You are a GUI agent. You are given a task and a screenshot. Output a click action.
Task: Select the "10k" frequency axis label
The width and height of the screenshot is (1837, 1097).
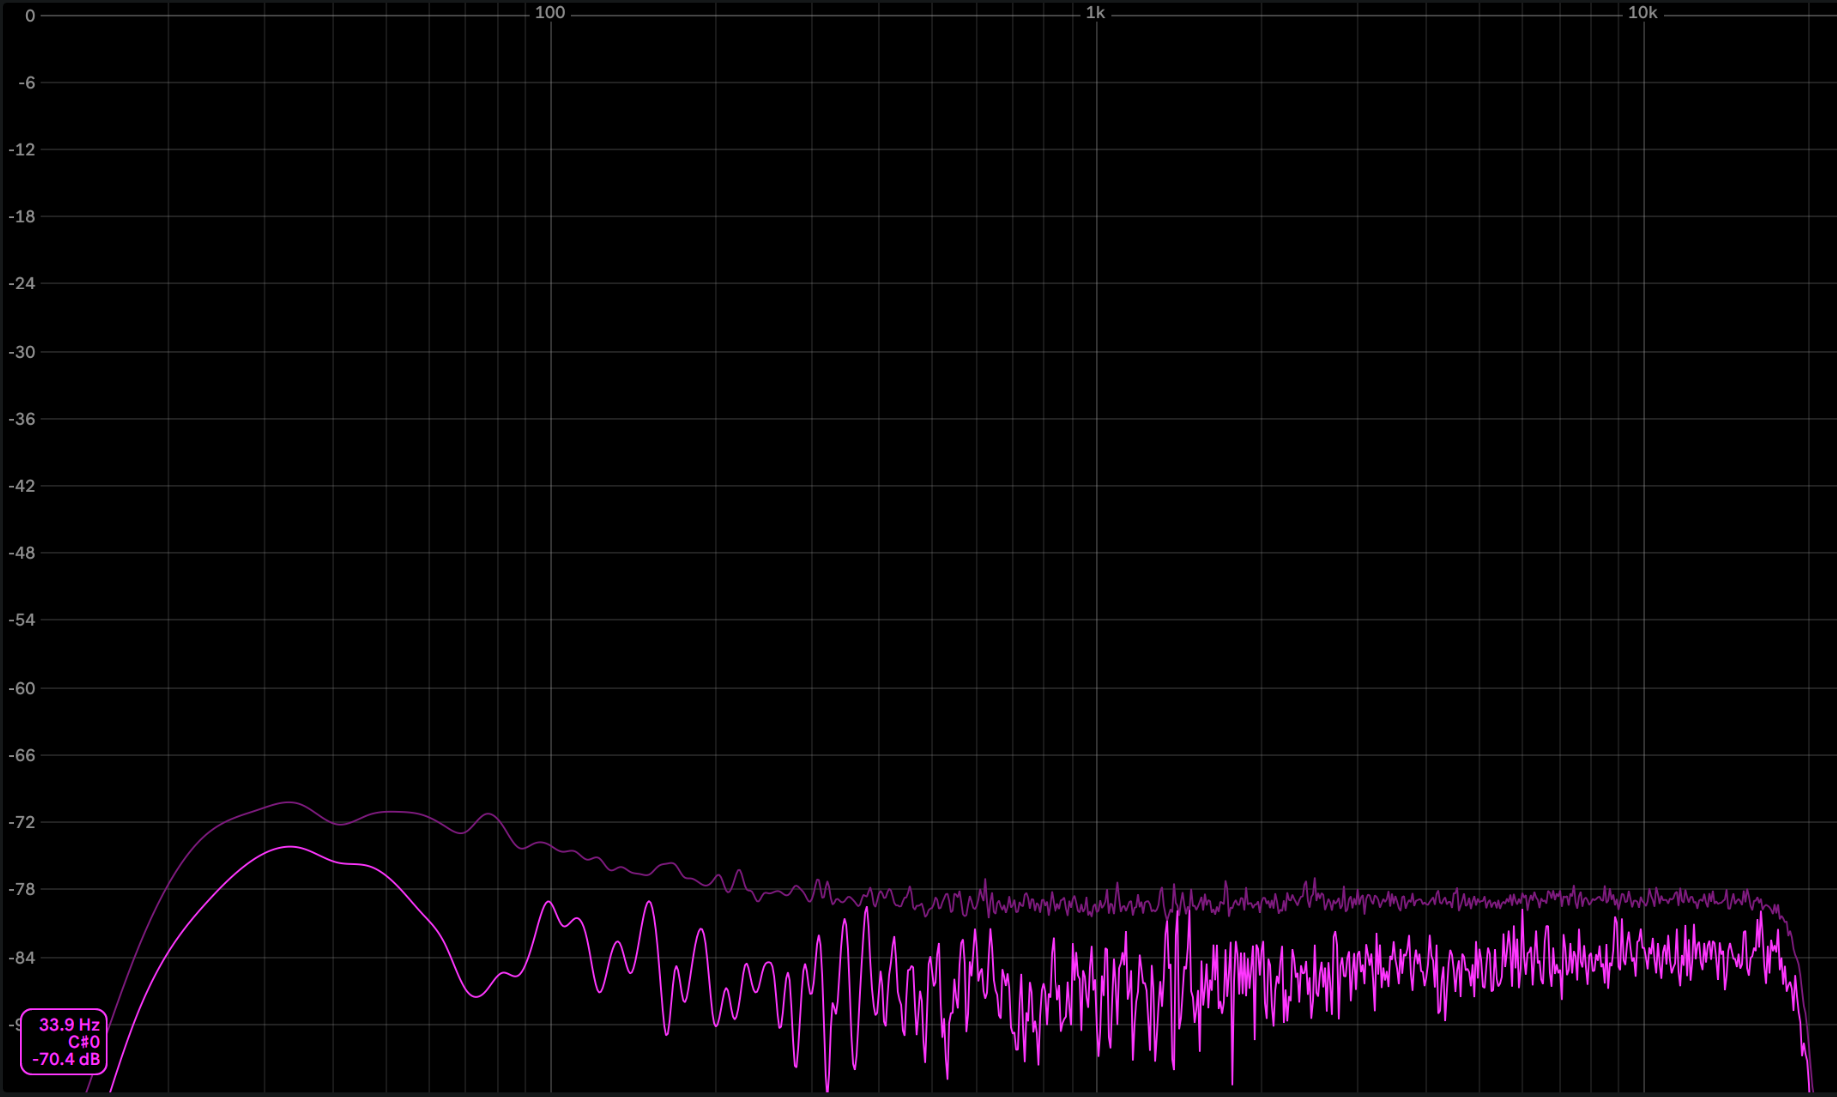(1643, 13)
